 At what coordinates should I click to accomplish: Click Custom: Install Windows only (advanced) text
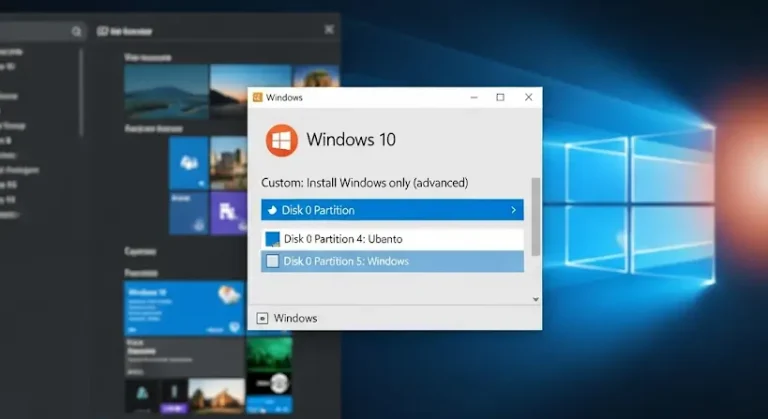point(364,183)
